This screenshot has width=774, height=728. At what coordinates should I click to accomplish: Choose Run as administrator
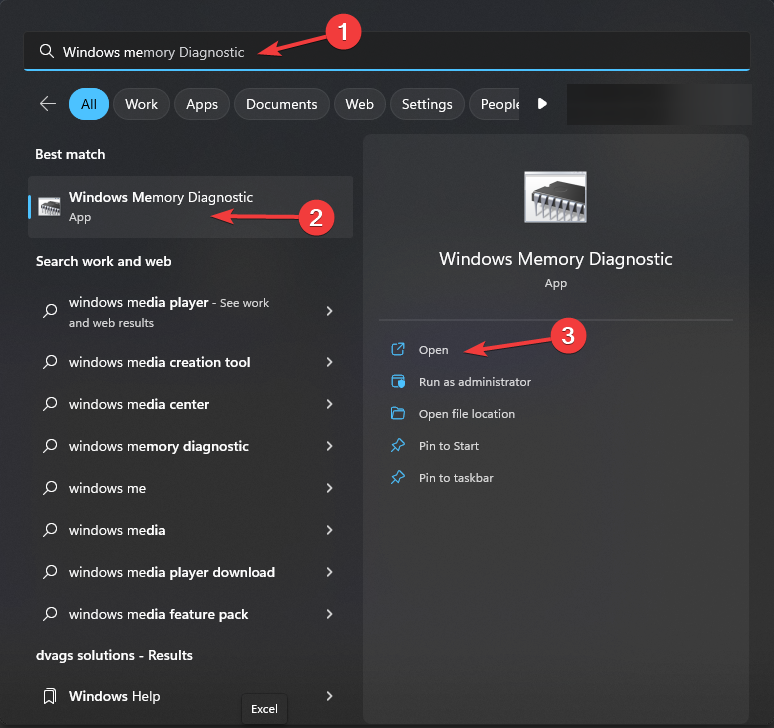pyautogui.click(x=474, y=382)
